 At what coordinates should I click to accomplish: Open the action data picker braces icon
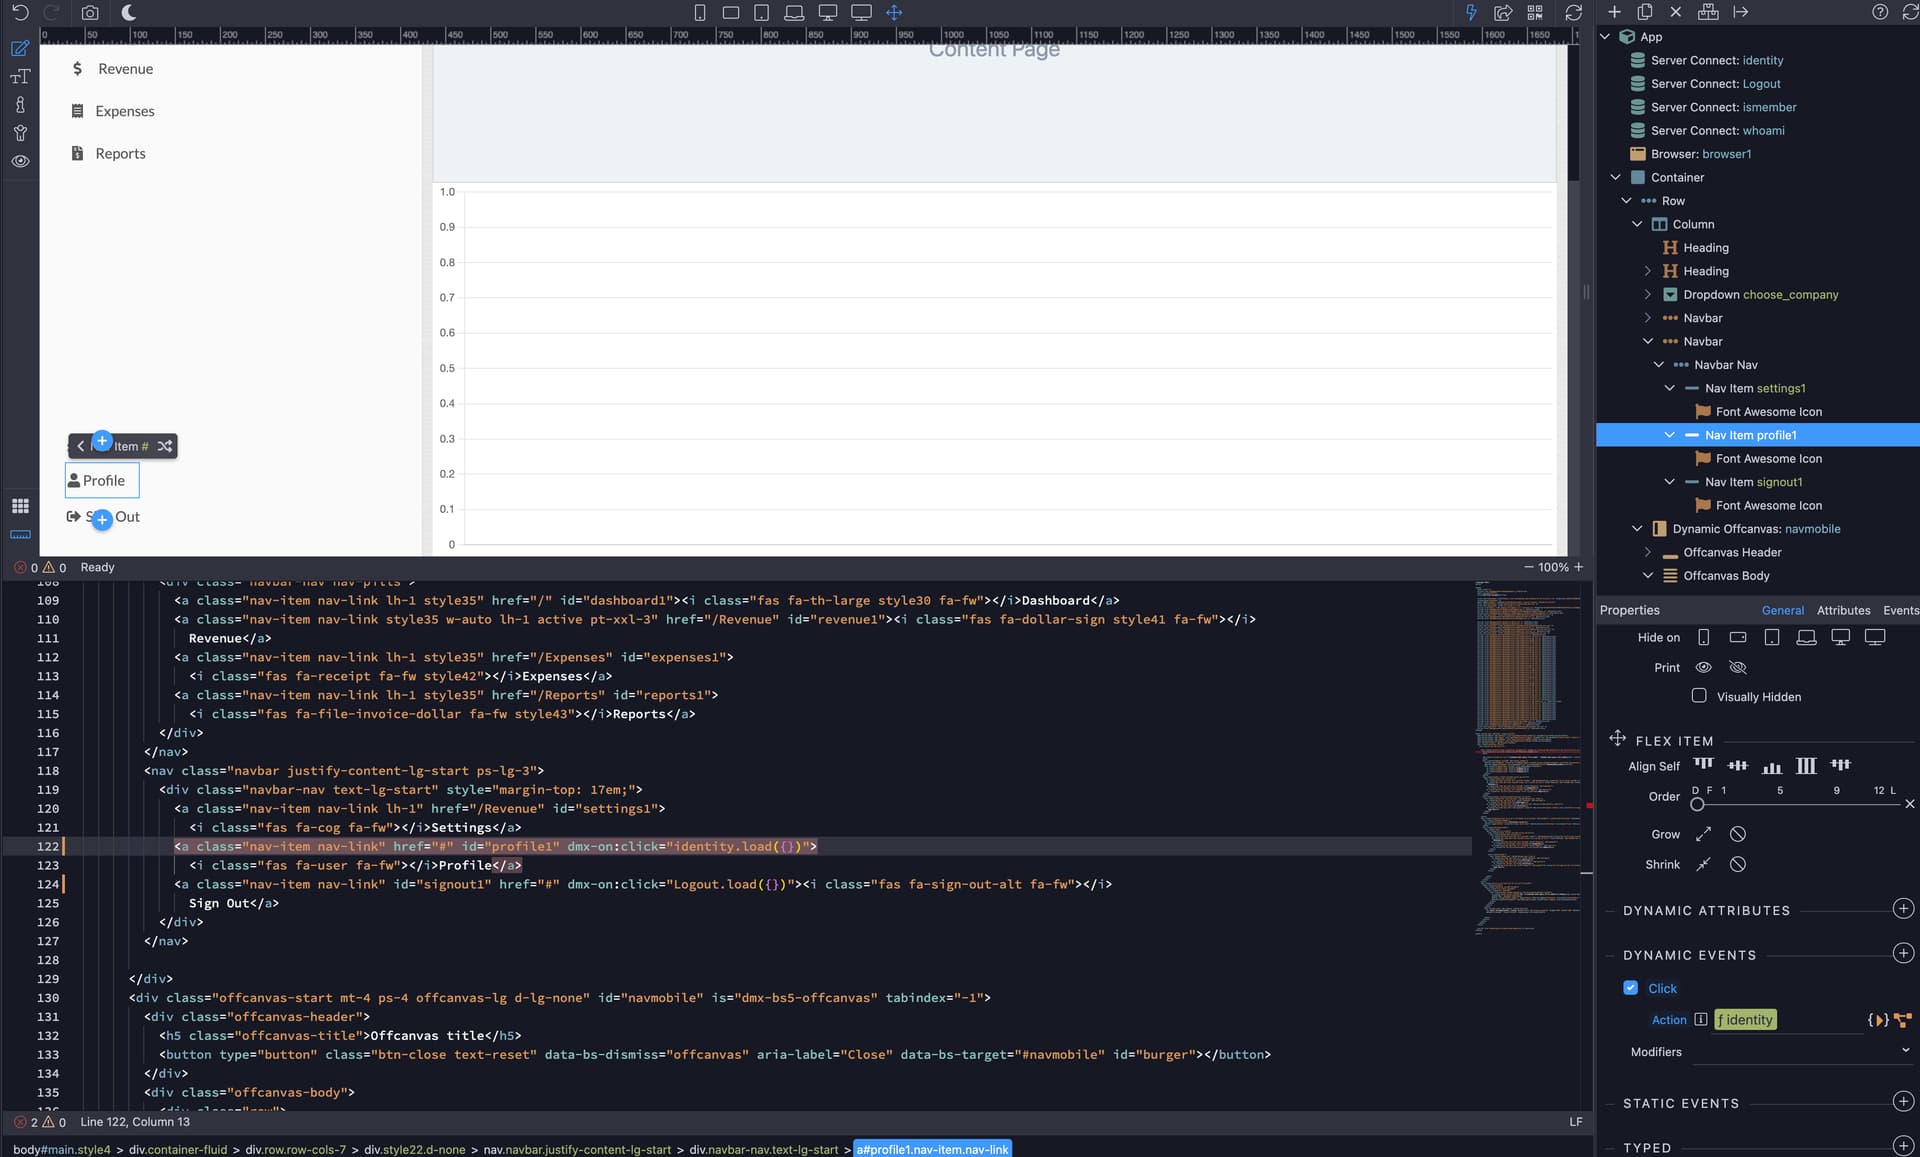1878,1020
